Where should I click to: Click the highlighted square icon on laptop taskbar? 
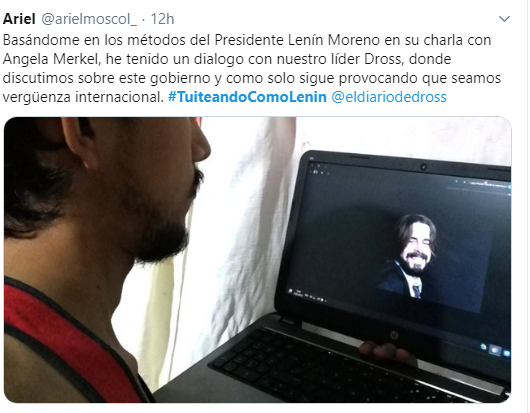(x=495, y=350)
